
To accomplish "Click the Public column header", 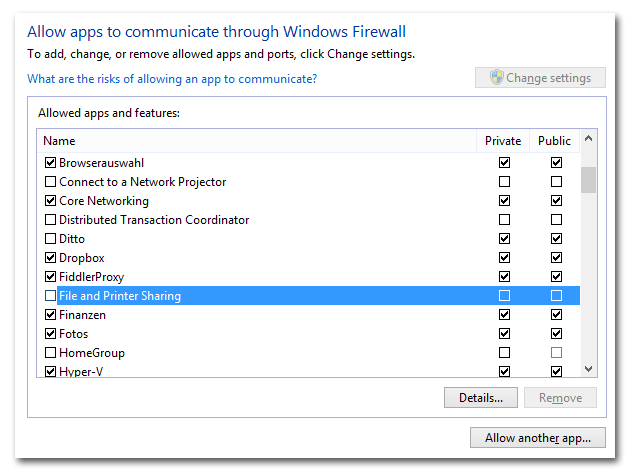I will (x=554, y=141).
